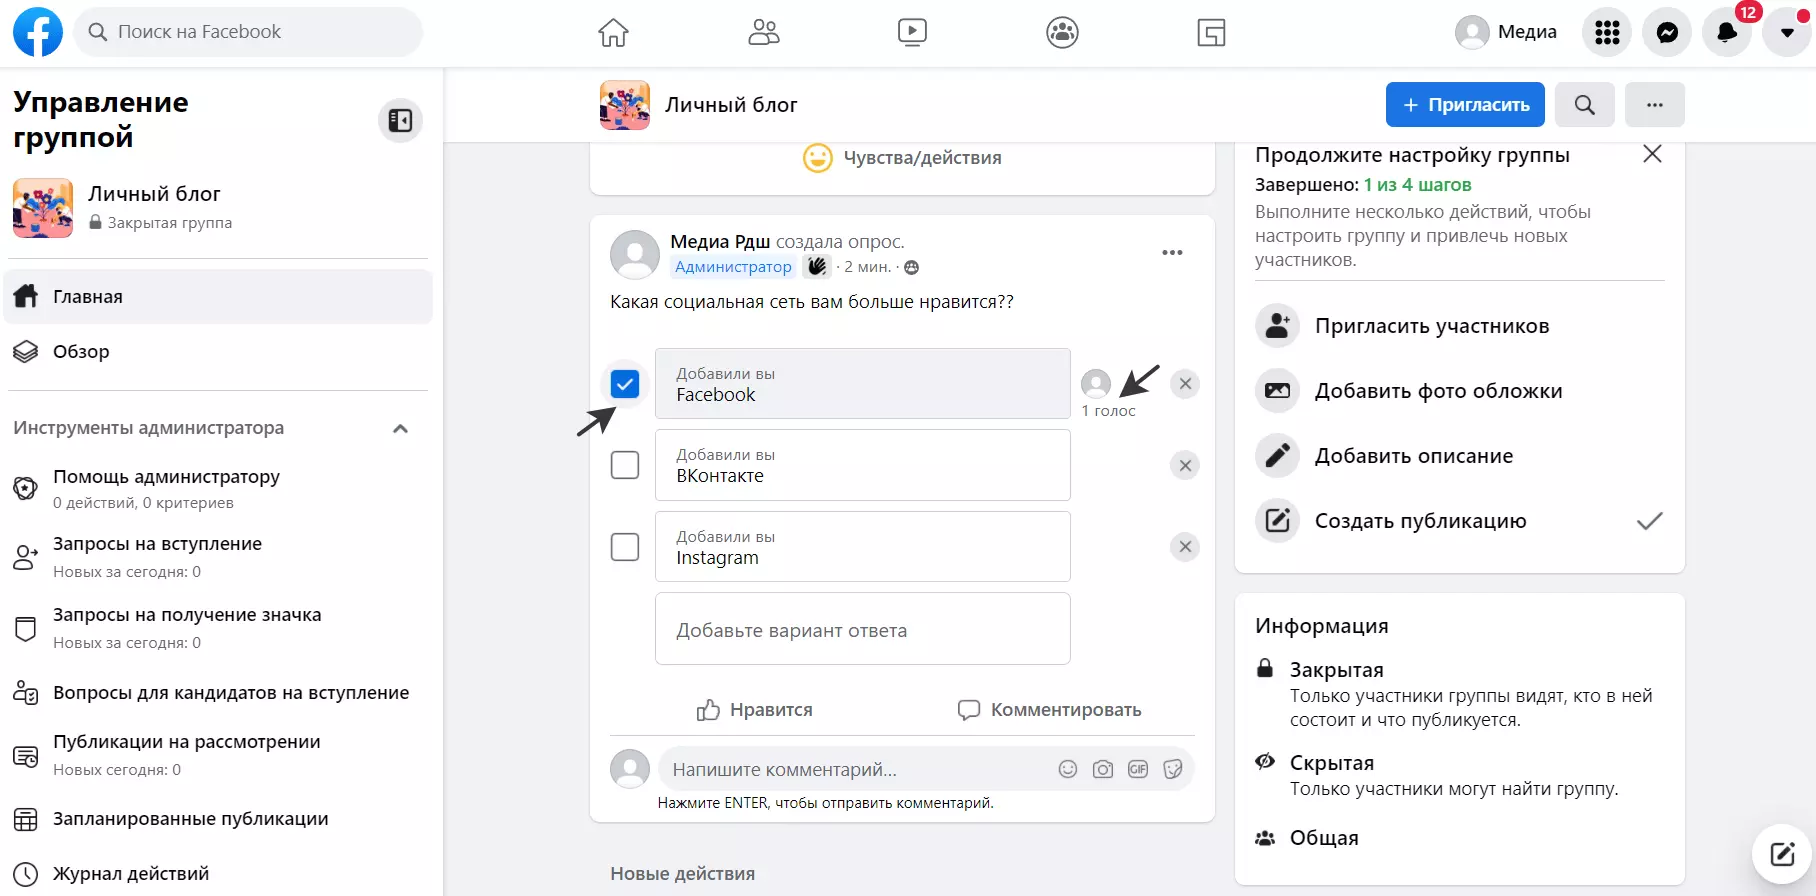
Task: Click the add answer option field
Action: pos(862,629)
